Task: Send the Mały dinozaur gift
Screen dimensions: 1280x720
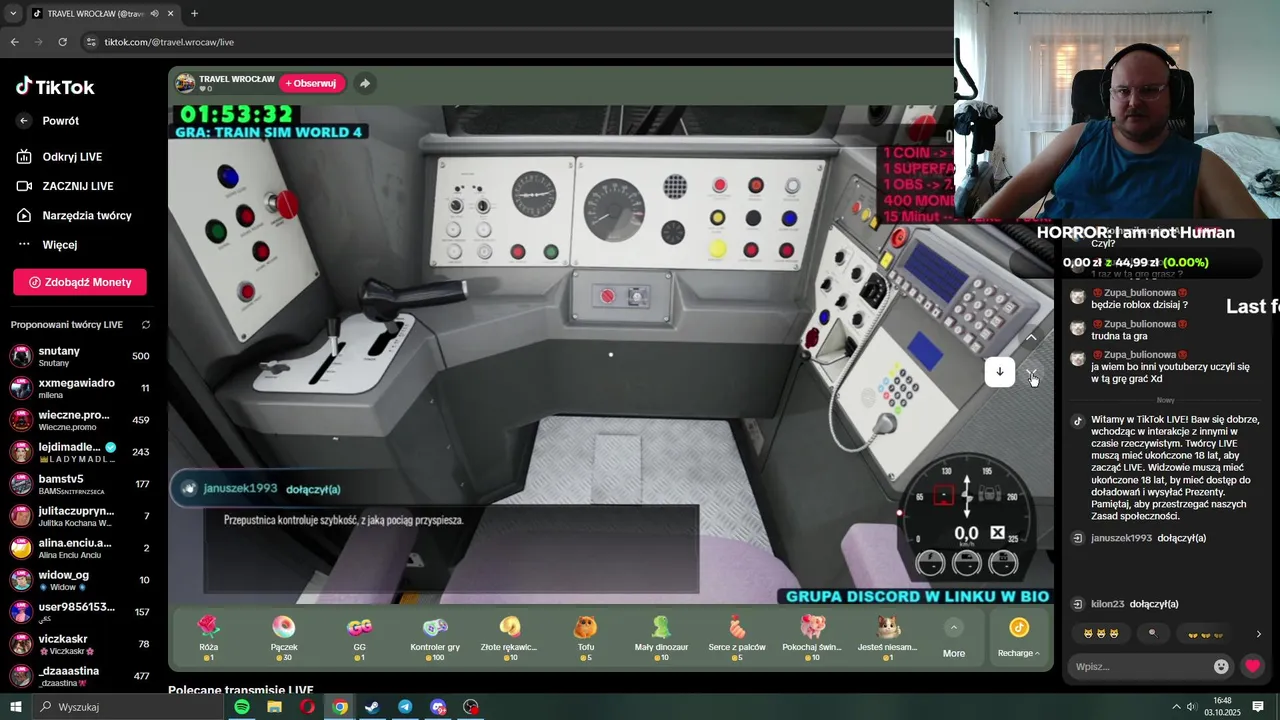Action: (x=661, y=637)
